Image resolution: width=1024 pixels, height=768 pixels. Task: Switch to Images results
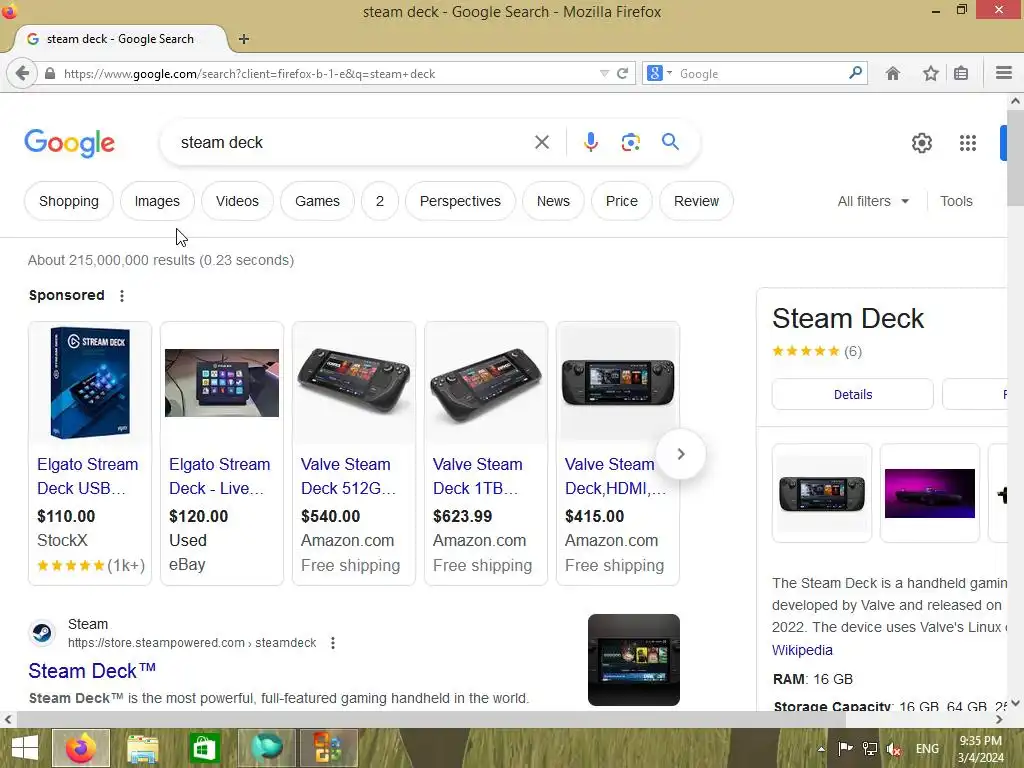(157, 201)
